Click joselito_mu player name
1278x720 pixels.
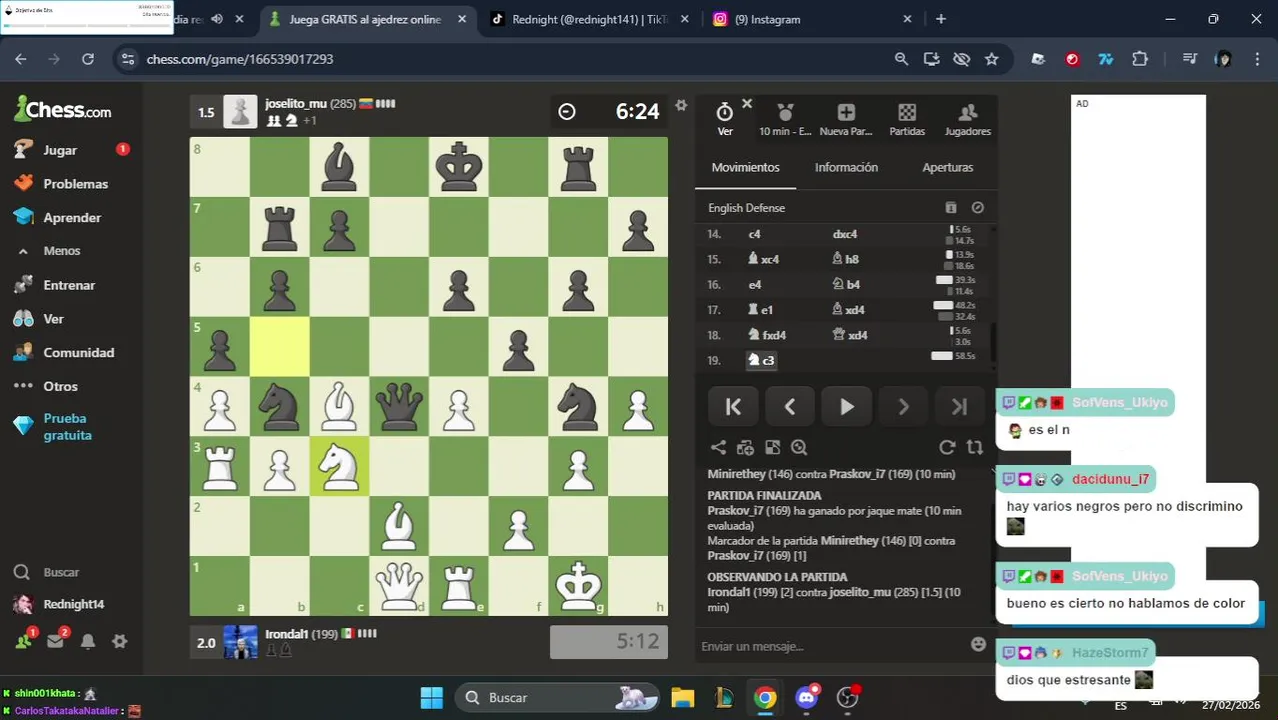point(296,103)
